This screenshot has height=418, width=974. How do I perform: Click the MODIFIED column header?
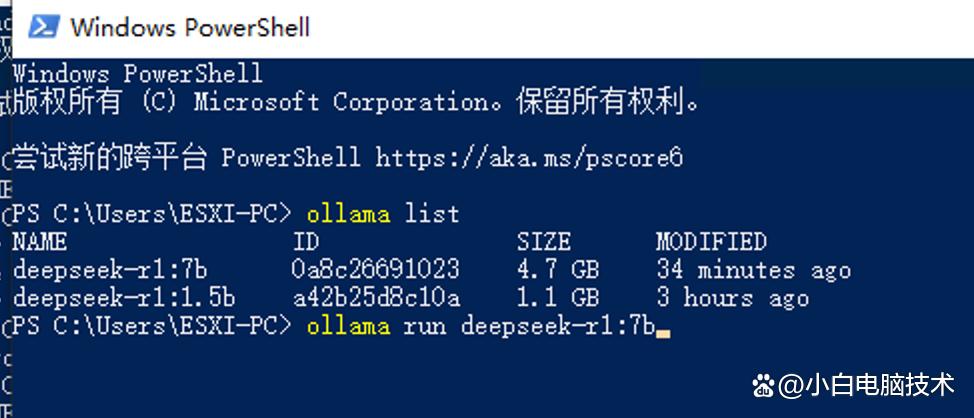click(710, 241)
